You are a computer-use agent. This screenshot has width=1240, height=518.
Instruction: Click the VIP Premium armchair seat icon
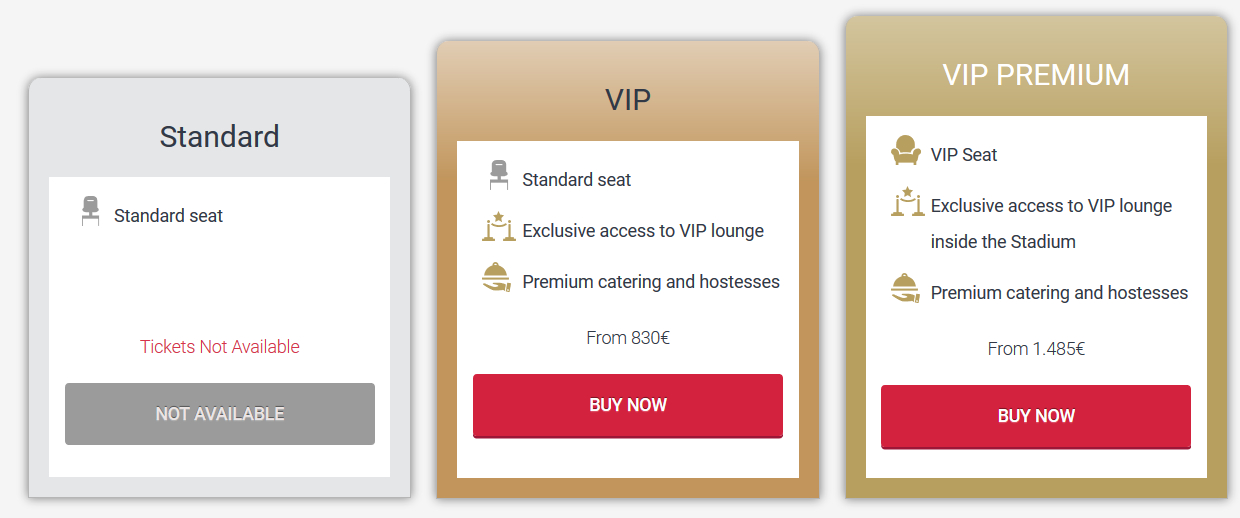tap(905, 151)
